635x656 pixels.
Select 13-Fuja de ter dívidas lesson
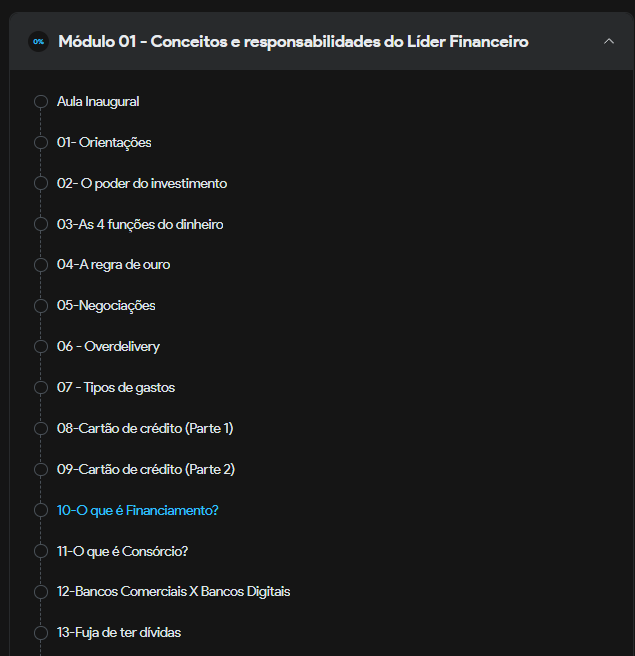[x=119, y=632]
